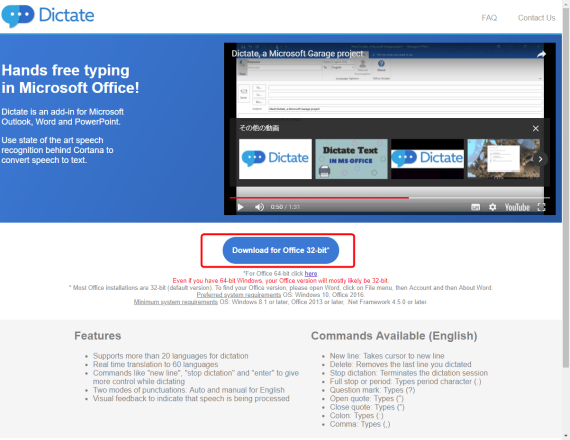The image size is (570, 440).
Task: Click the video title 'Dictate, a Microsoft Garage project'
Action: pos(297,54)
